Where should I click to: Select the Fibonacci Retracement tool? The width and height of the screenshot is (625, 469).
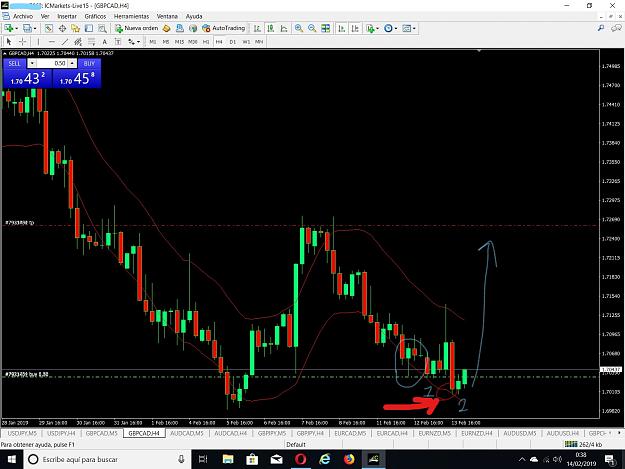91,41
